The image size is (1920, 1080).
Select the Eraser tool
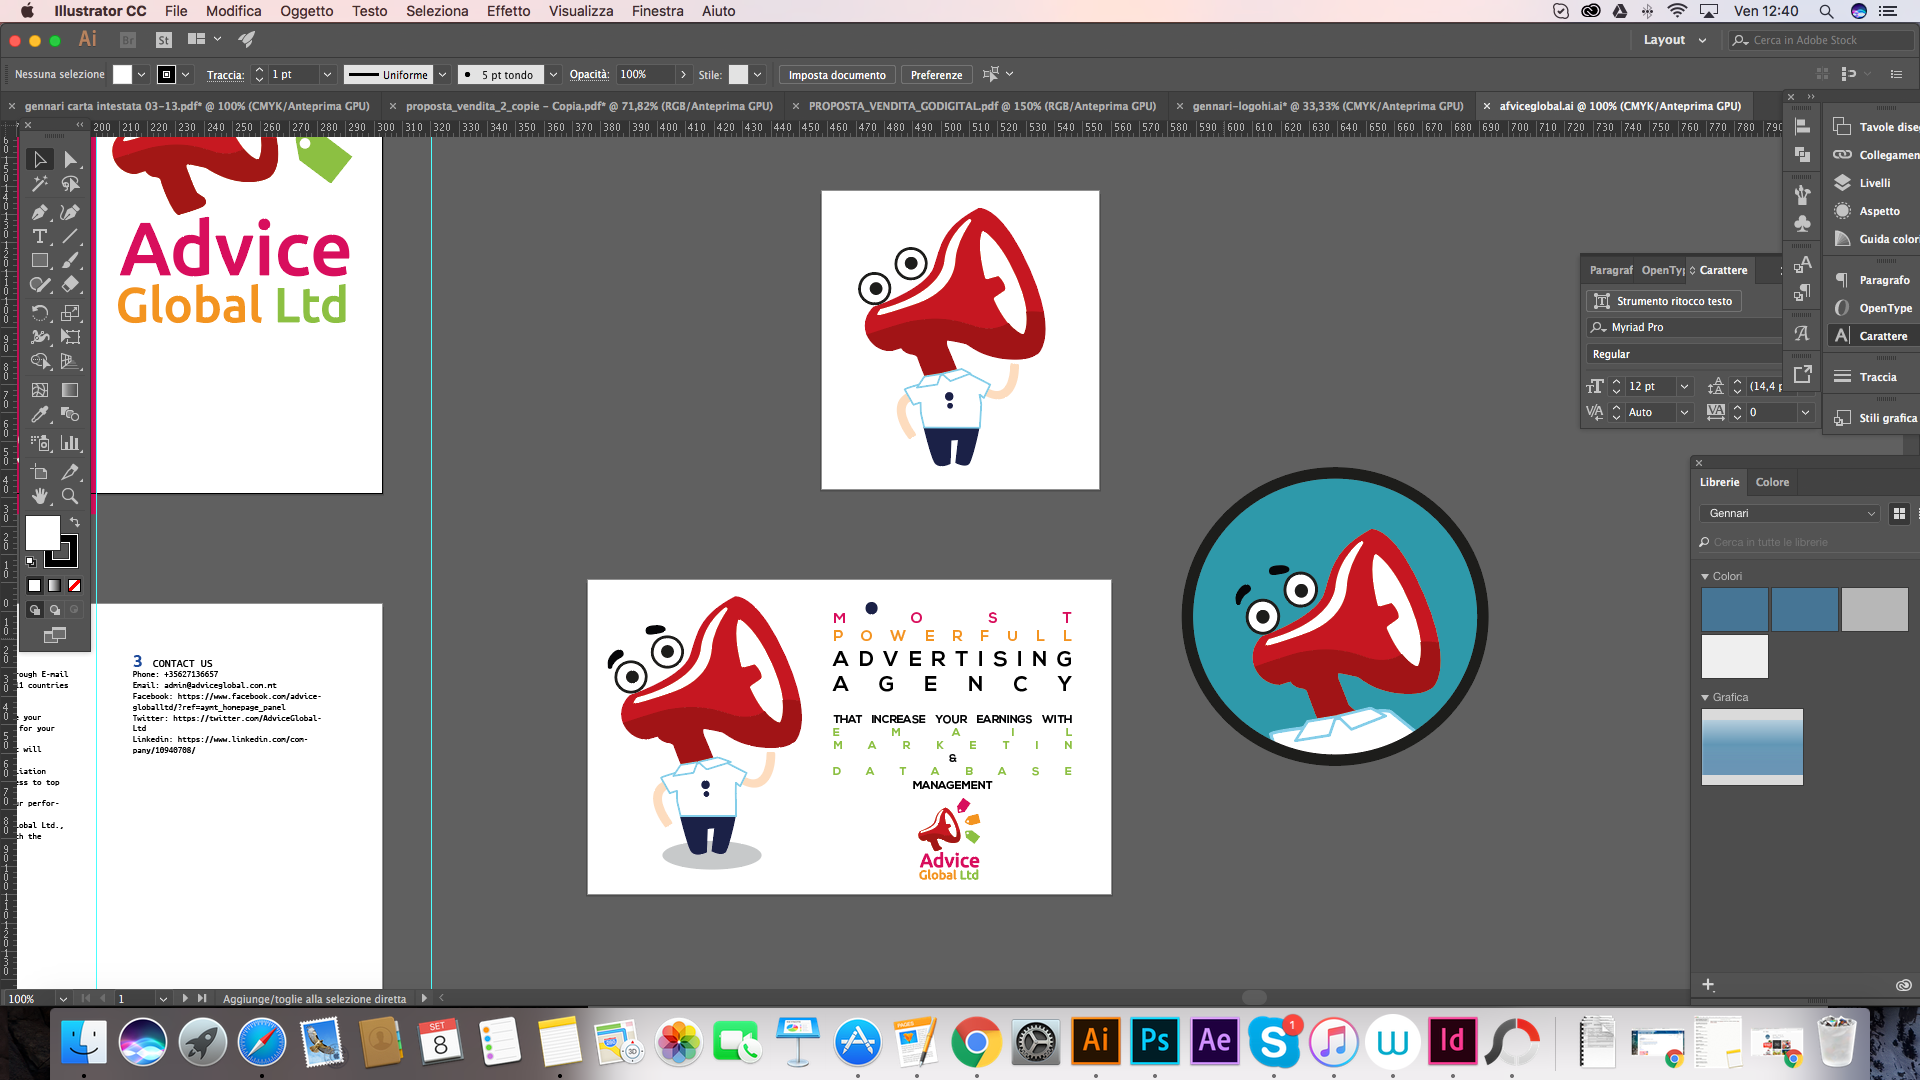(70, 285)
